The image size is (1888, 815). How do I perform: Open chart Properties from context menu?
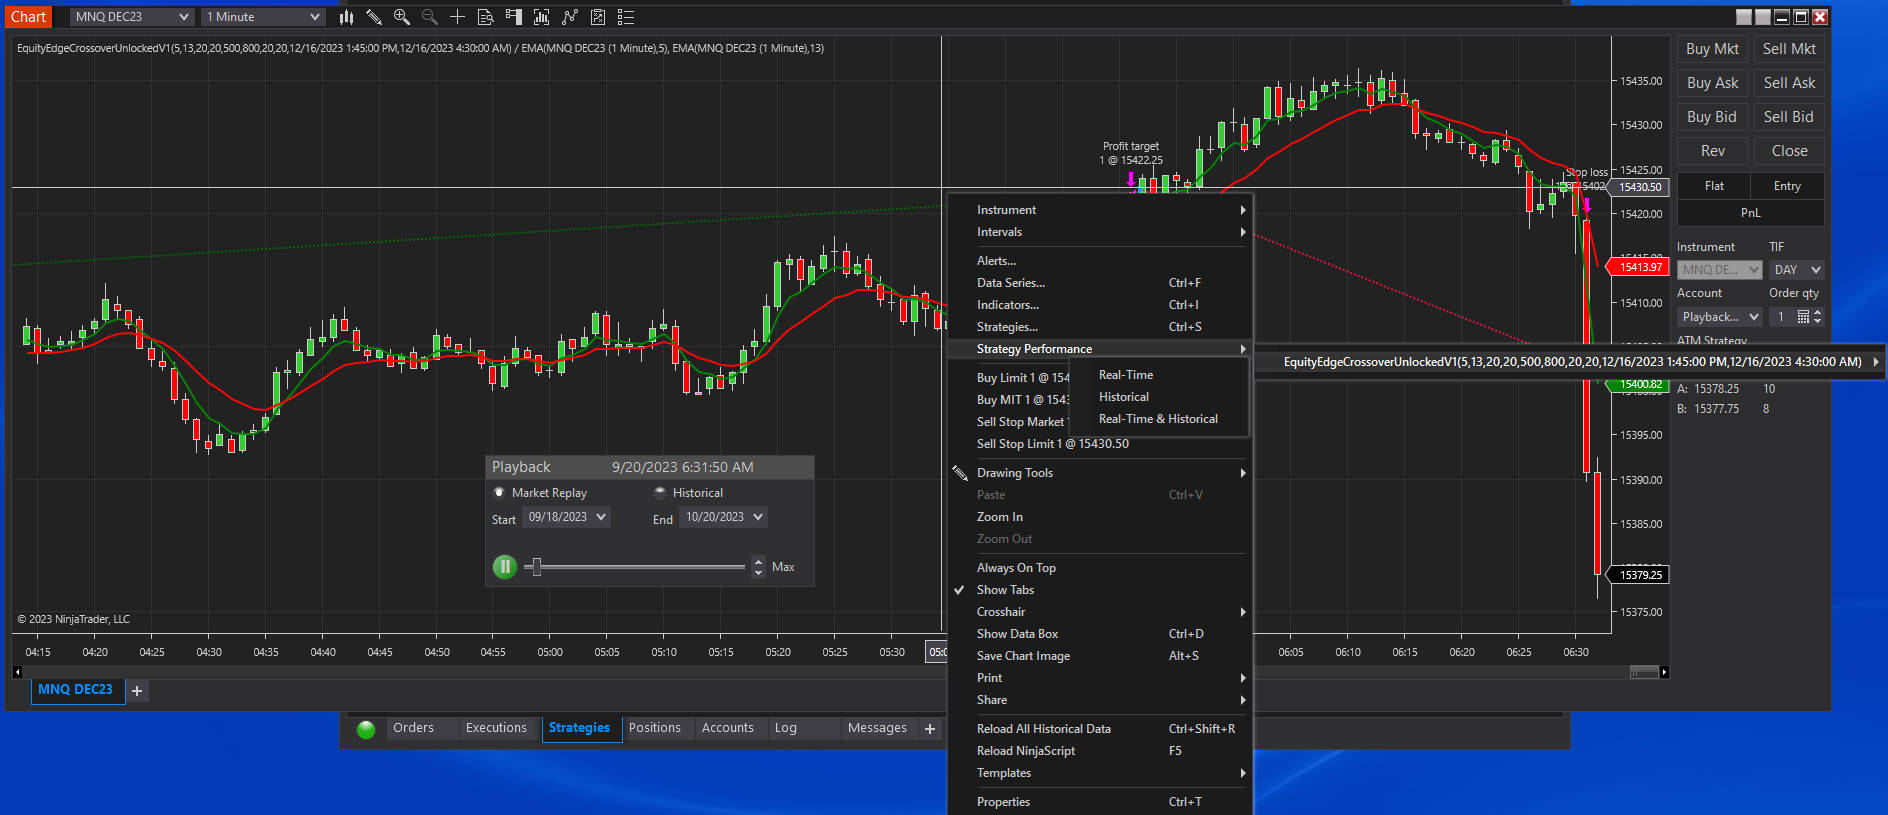[1100, 802]
